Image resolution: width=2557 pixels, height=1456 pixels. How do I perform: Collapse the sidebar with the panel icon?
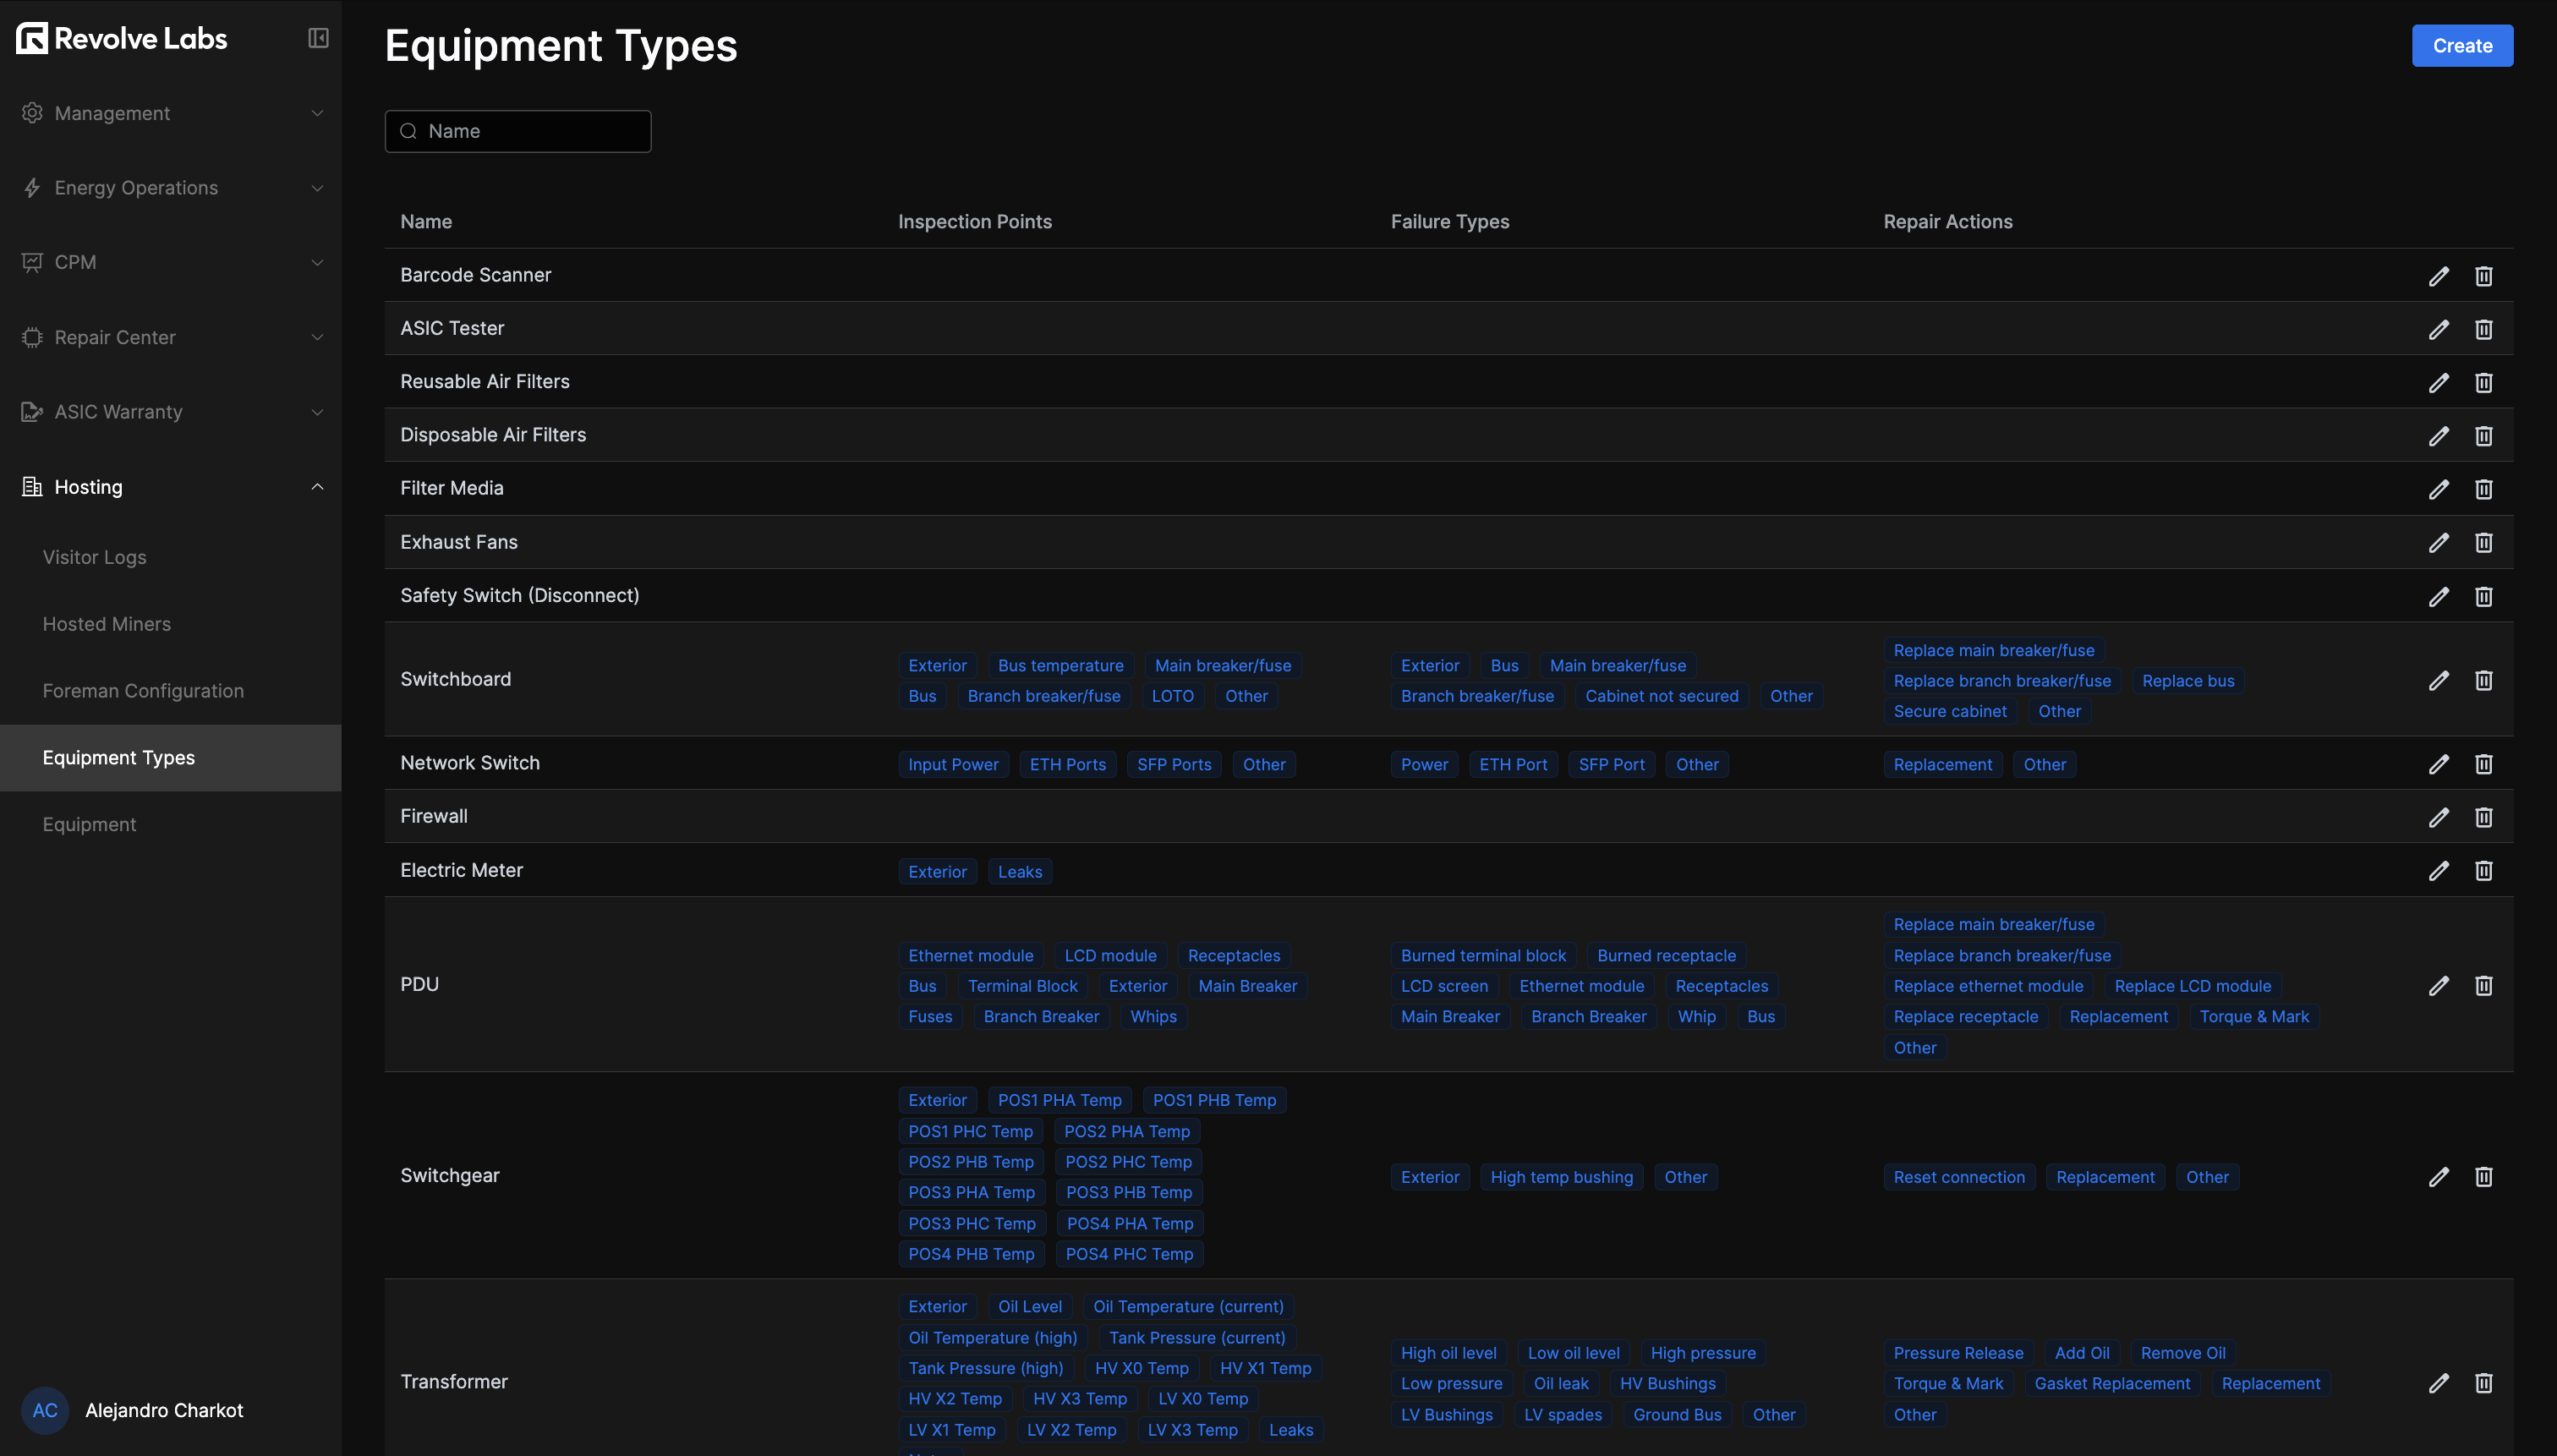coord(317,37)
